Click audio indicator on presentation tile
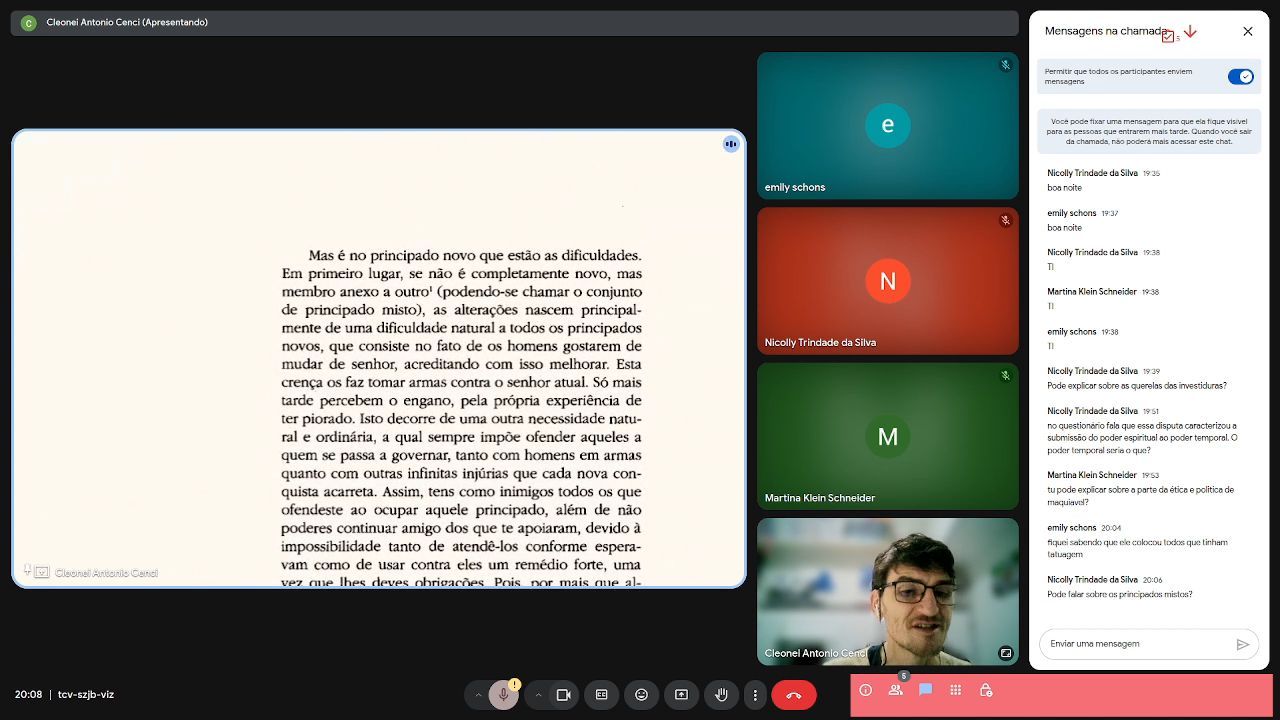1280x720 pixels. coord(731,144)
